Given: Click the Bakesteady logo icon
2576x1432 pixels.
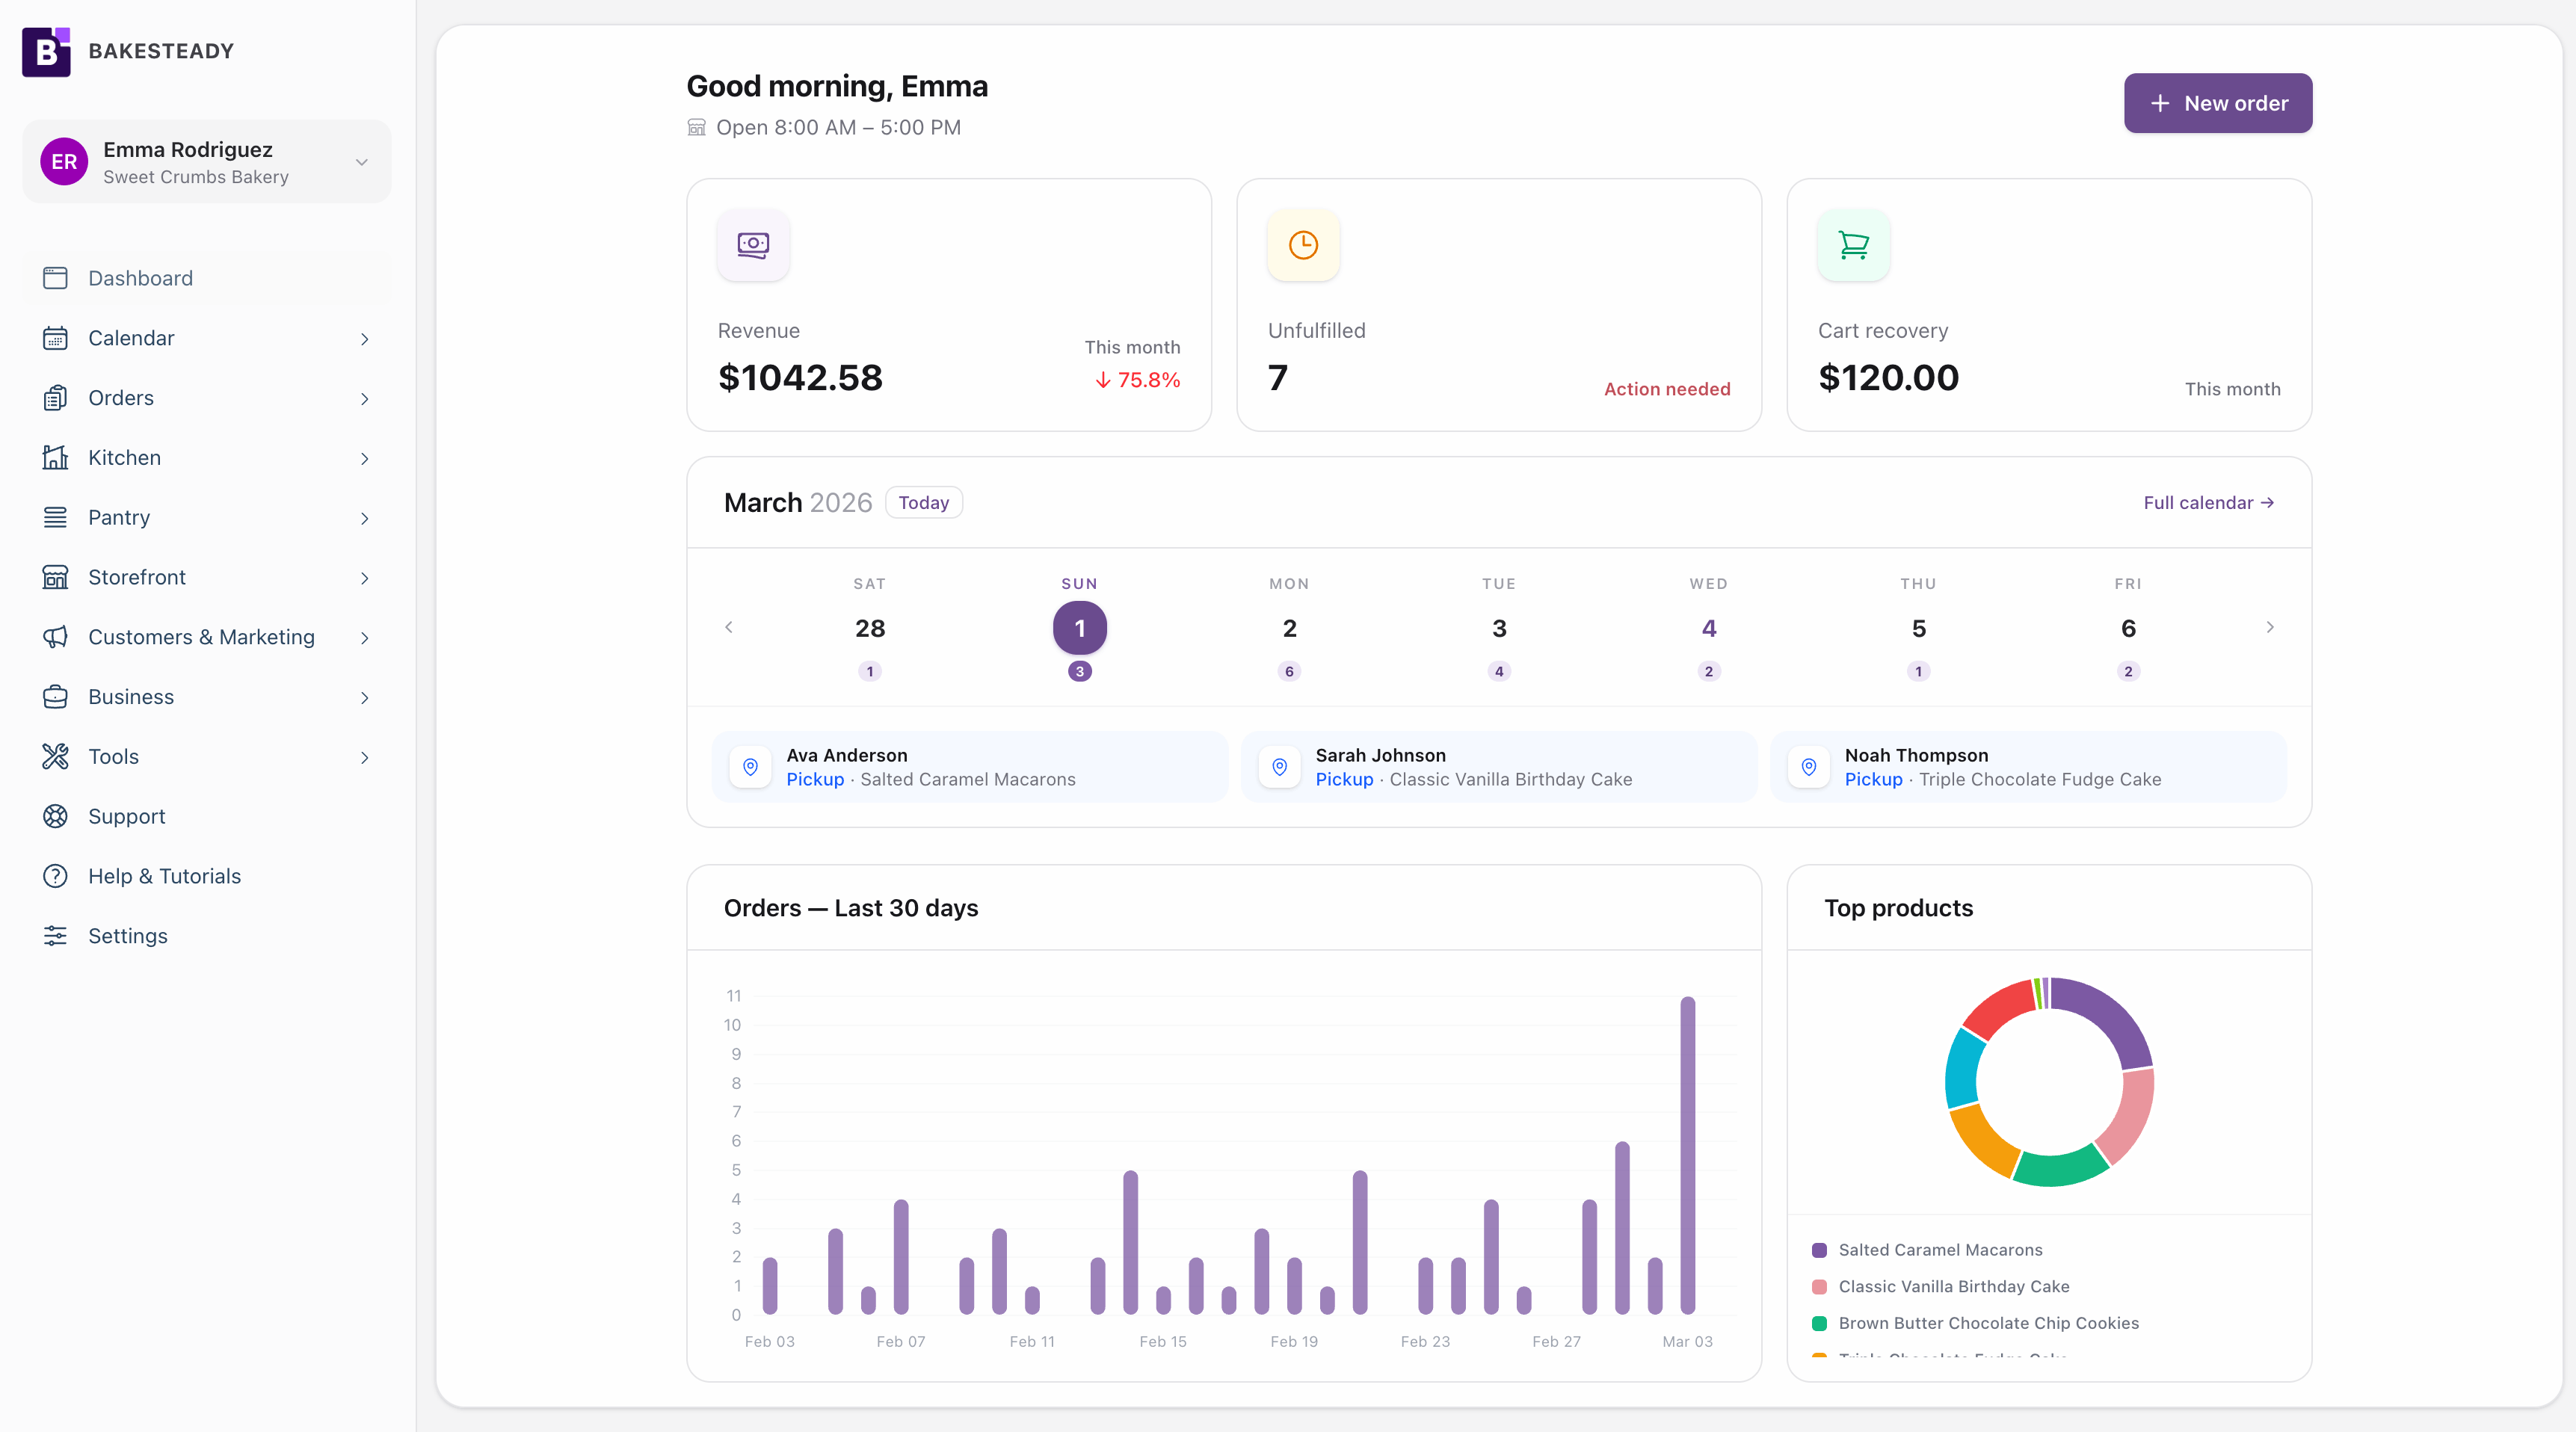Looking at the screenshot, I should 45,51.
